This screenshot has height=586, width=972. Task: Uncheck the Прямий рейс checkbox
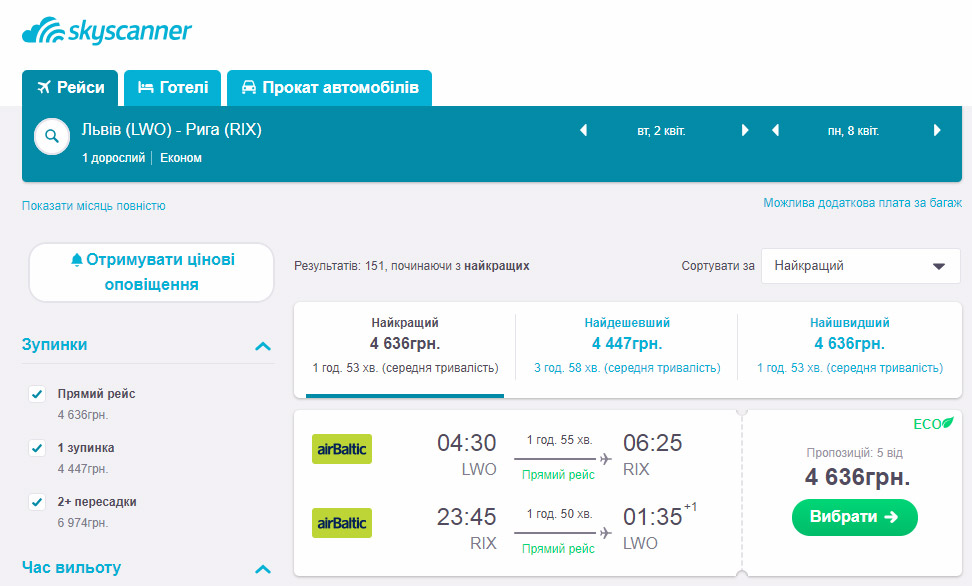pyautogui.click(x=37, y=394)
